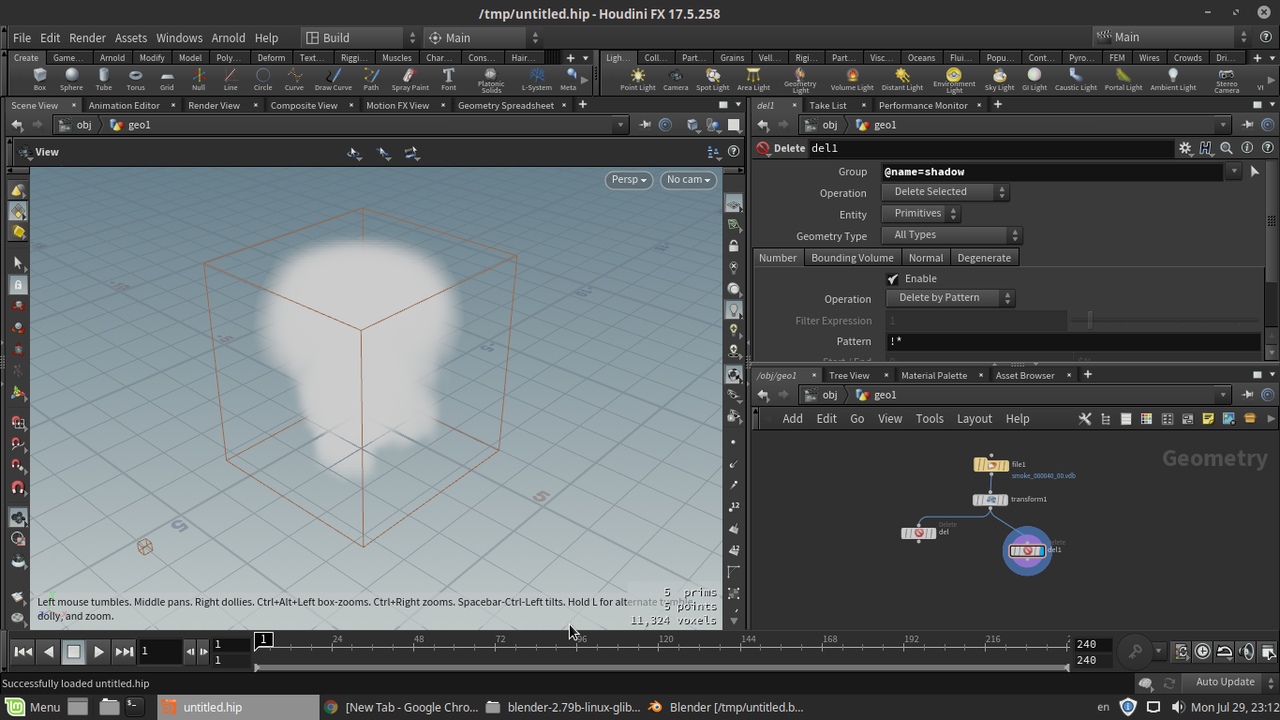Select the Sphere shelf tool
Screen dimensions: 1280x720
tap(71, 79)
